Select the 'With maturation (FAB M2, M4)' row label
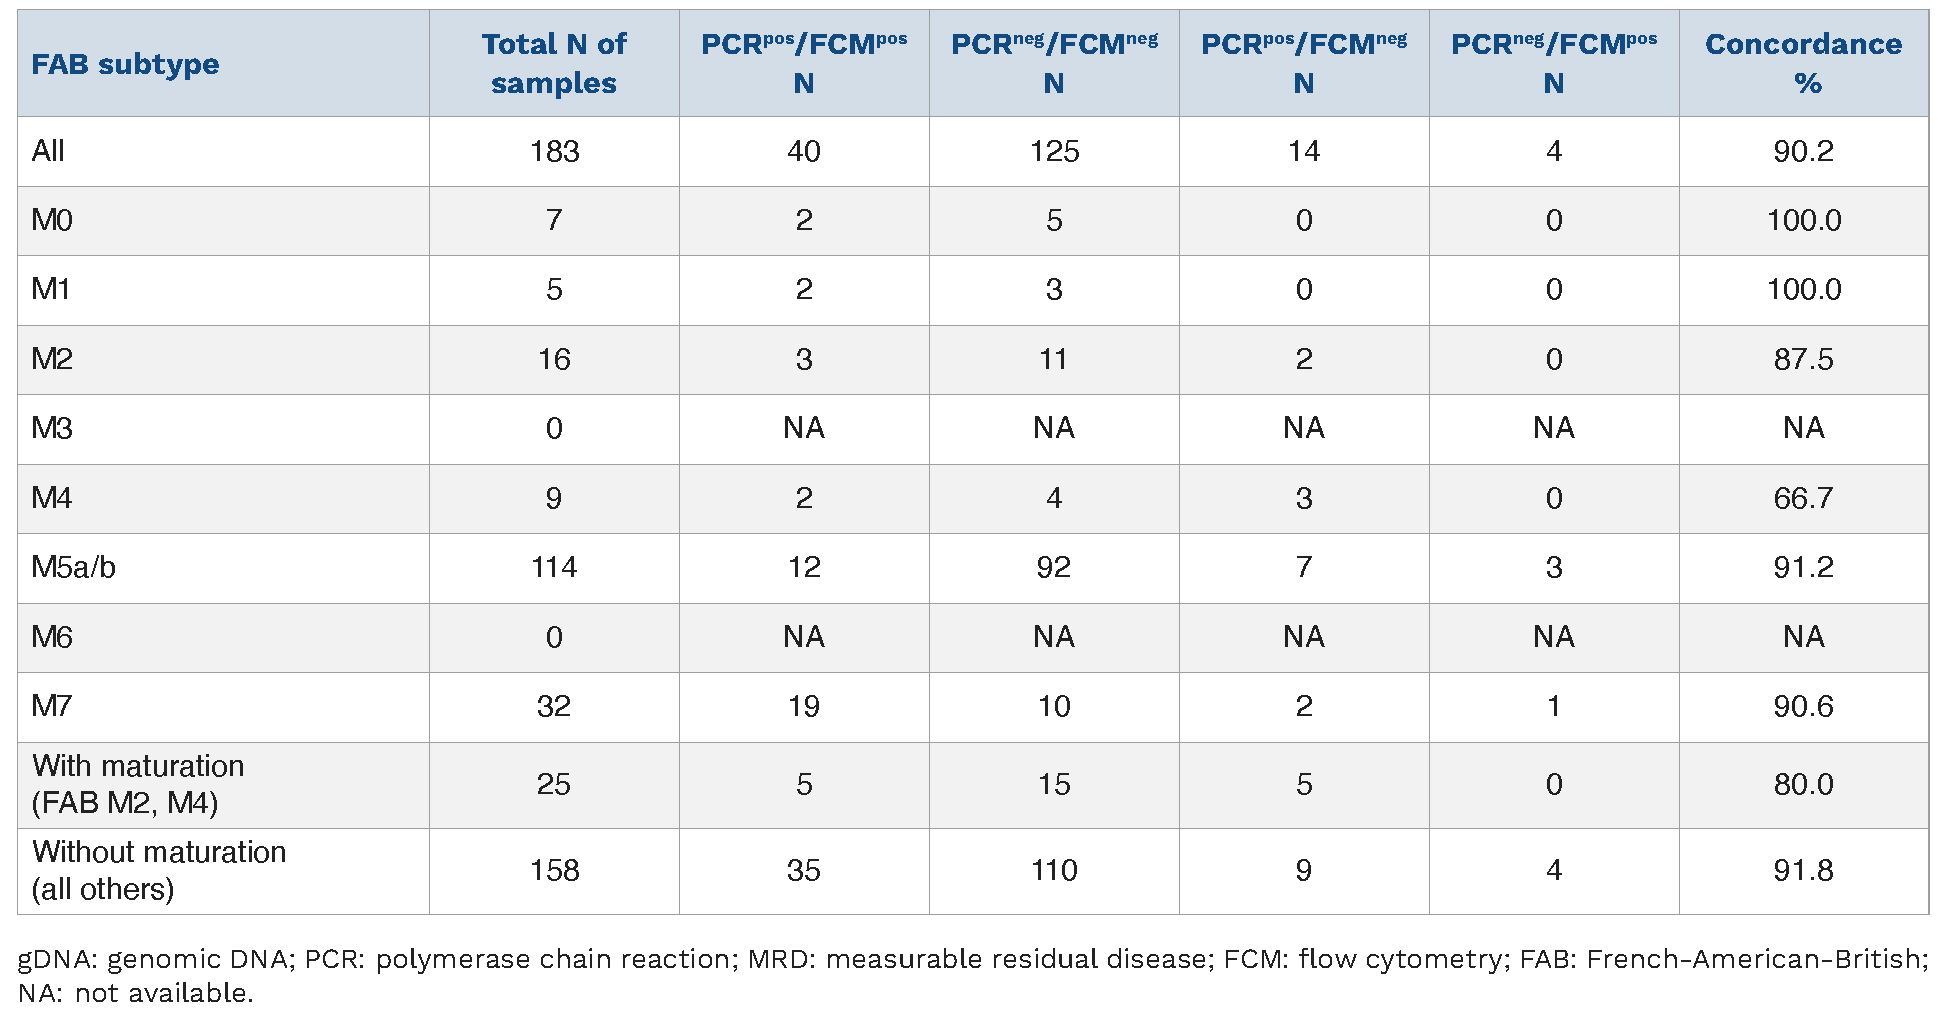This screenshot has width=1941, height=1027. (138, 784)
